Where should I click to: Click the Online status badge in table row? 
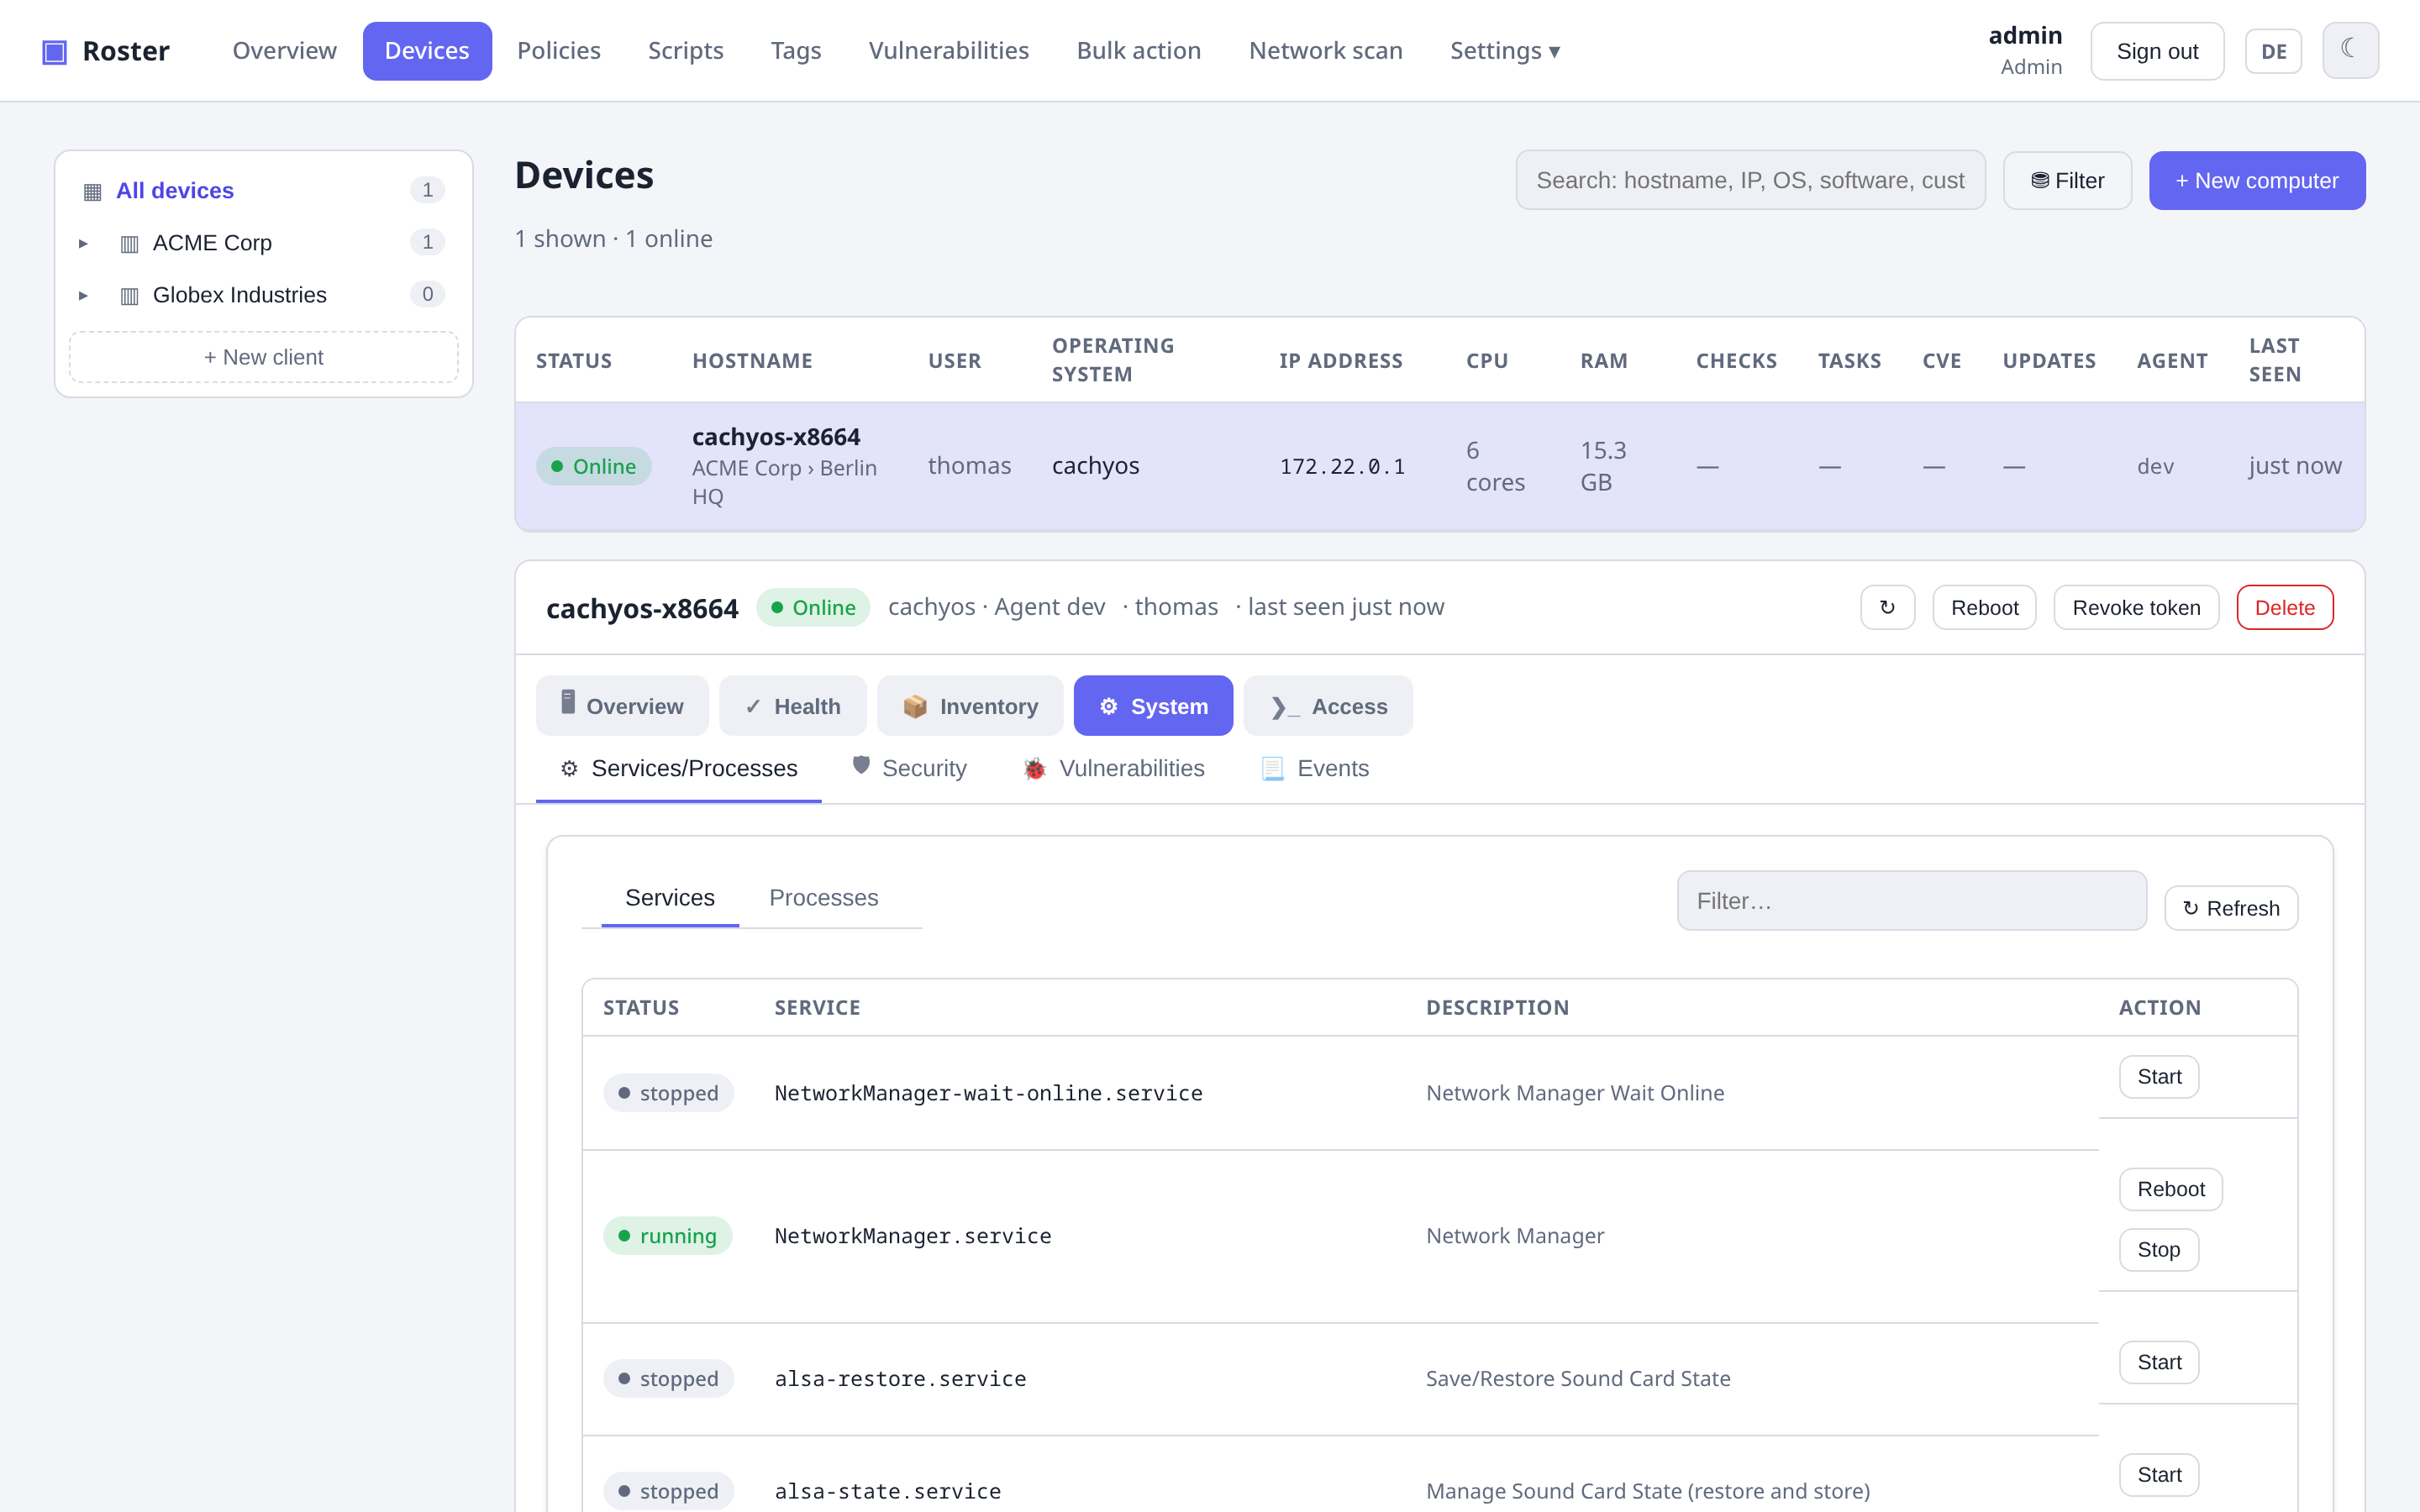pos(593,466)
